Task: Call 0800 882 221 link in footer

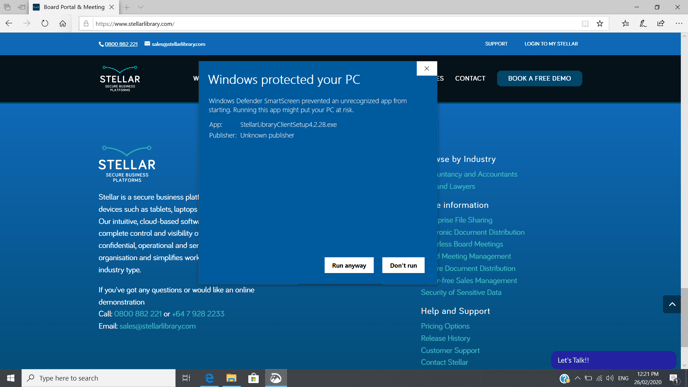Action: 138,314
